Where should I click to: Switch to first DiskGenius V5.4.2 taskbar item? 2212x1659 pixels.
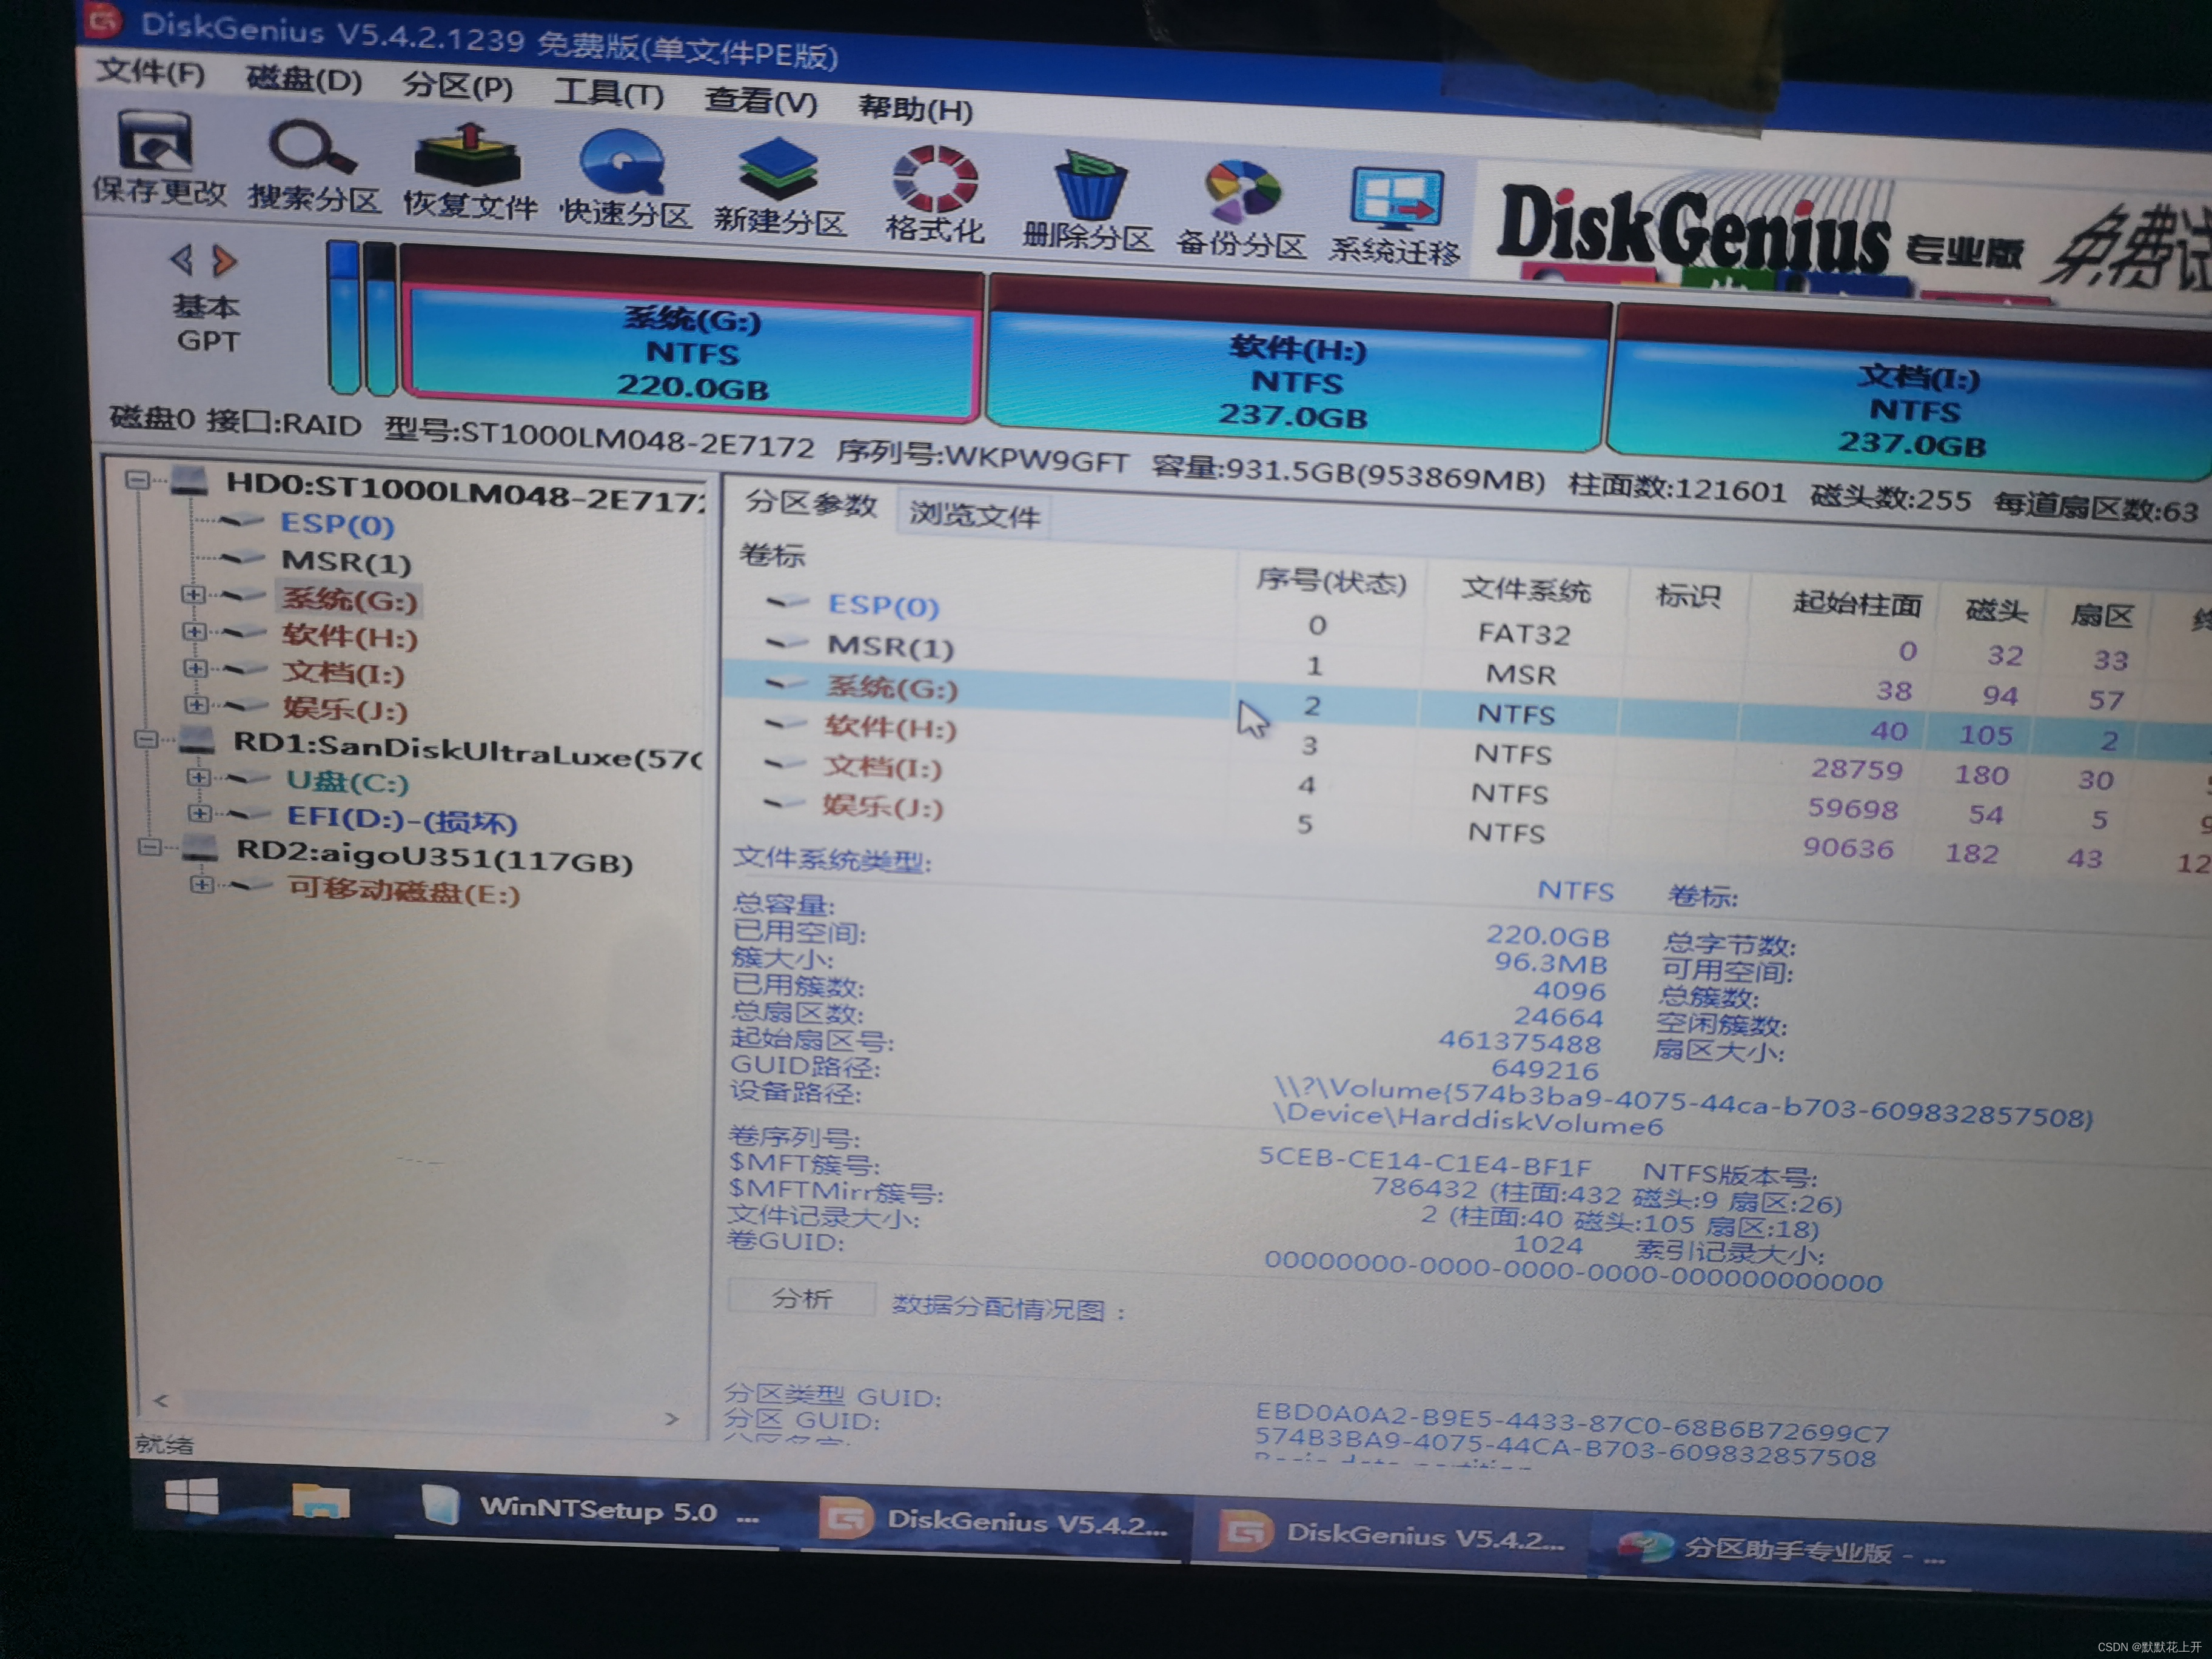click(x=993, y=1522)
